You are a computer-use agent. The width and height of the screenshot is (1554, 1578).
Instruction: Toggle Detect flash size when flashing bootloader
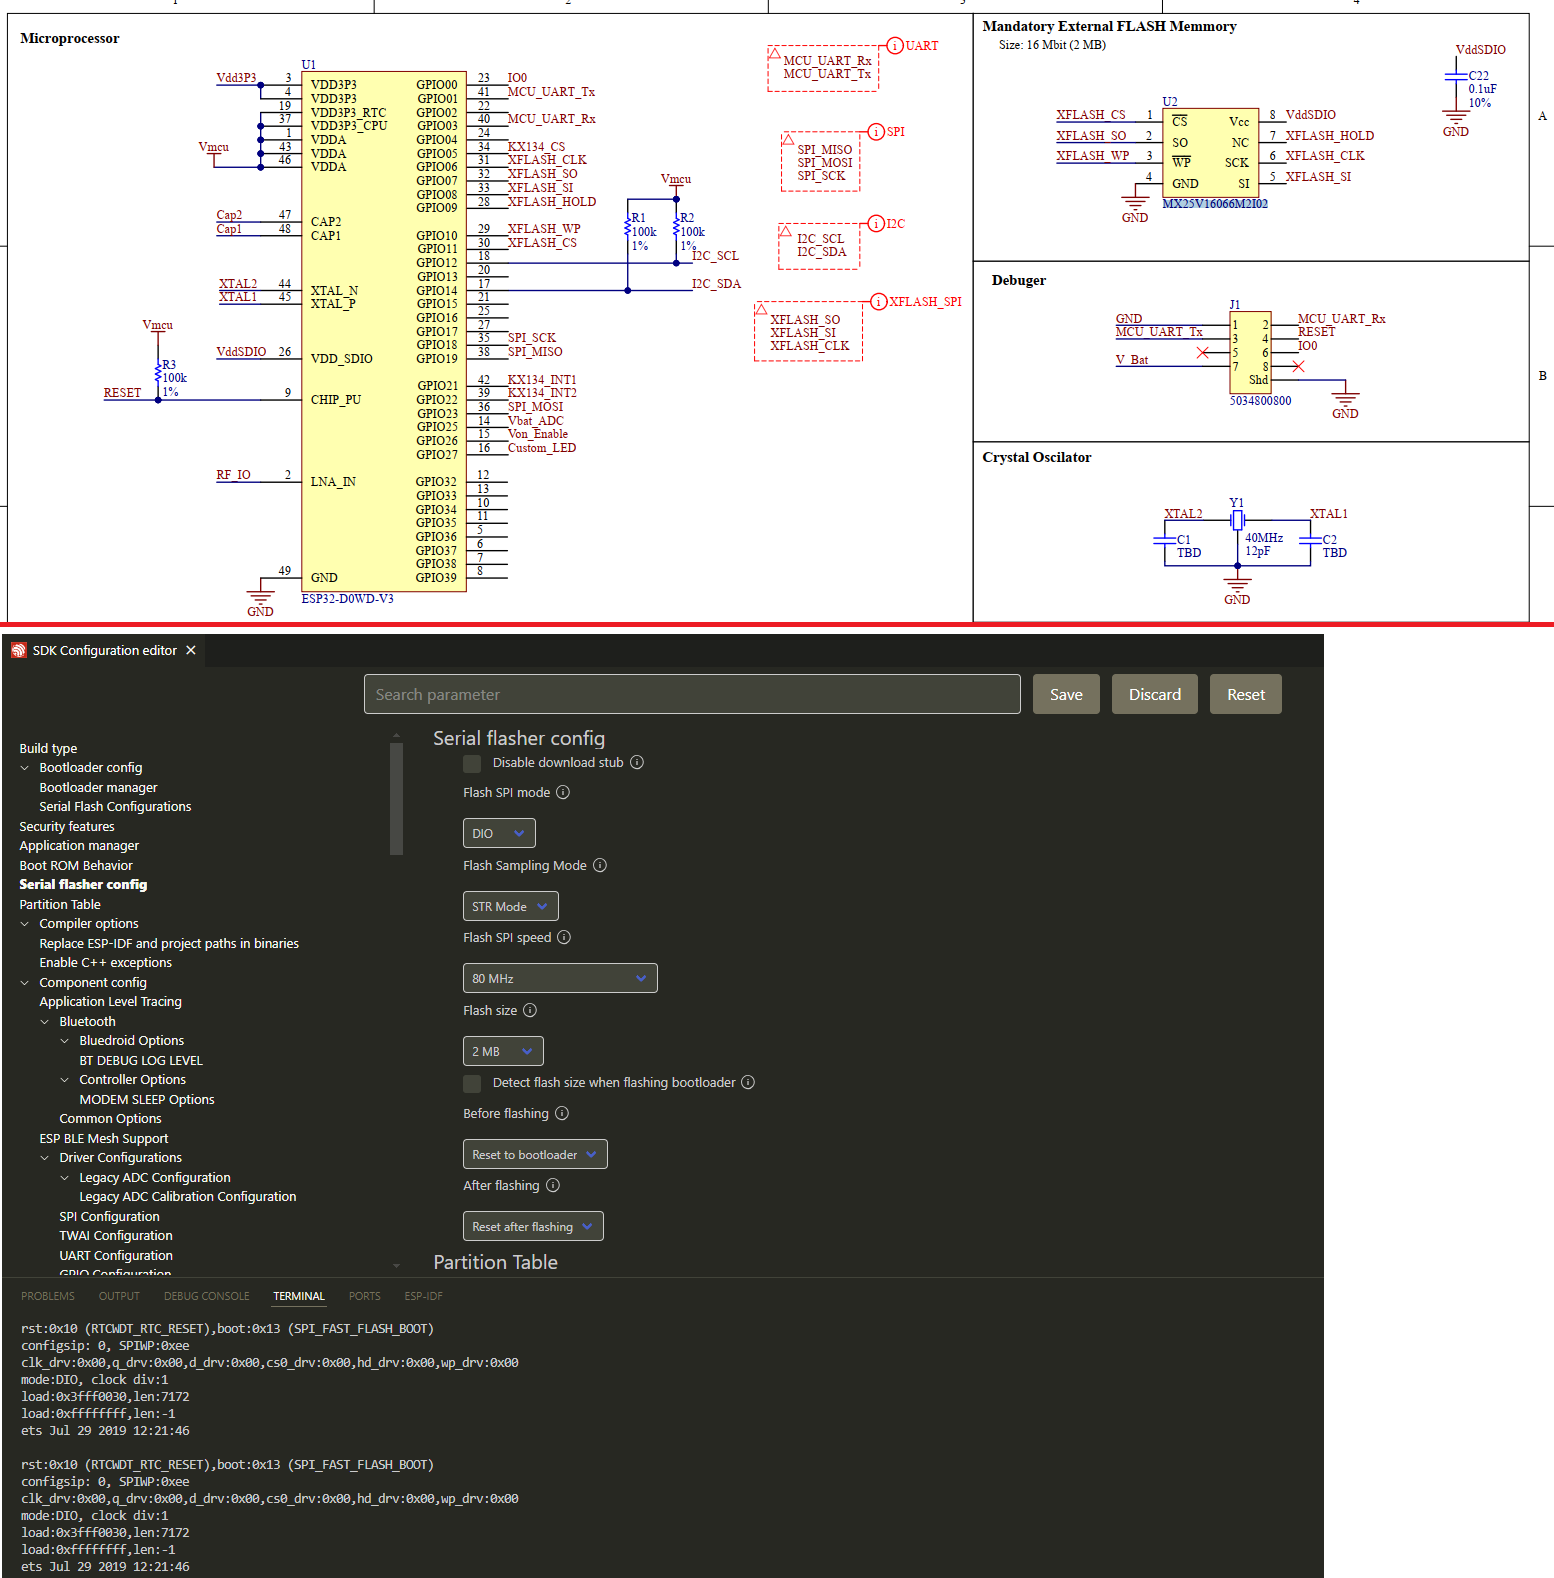point(472,1083)
